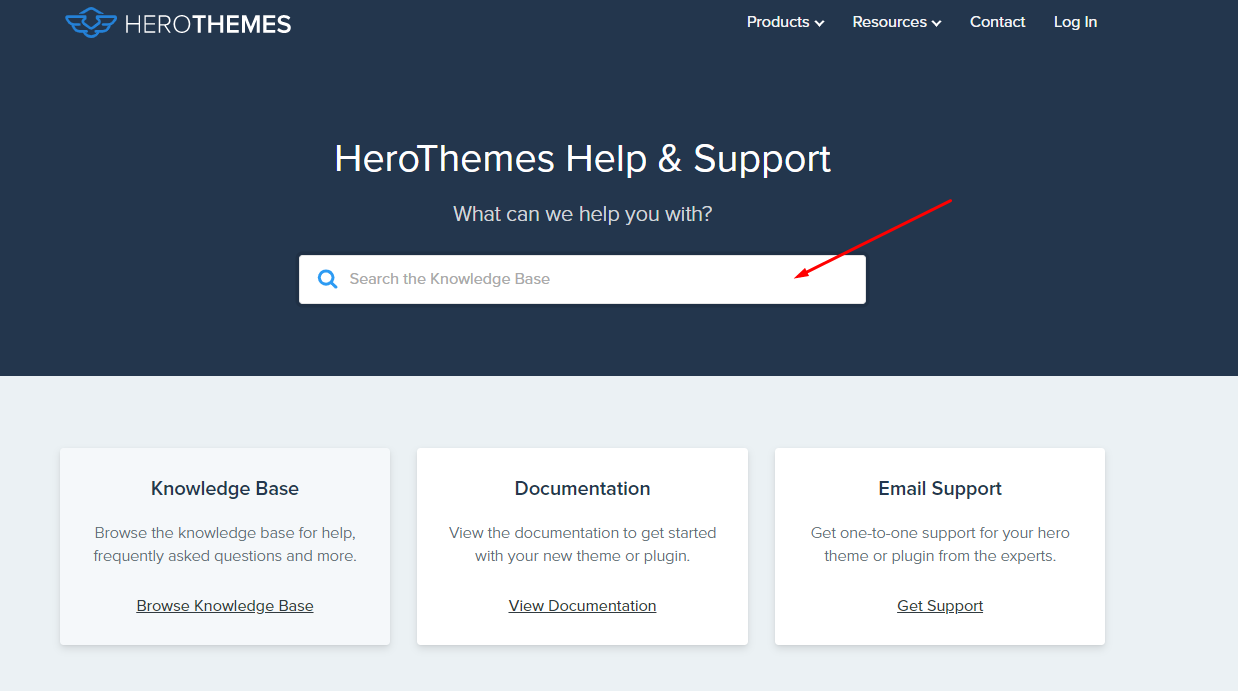Click the Email Support heading text
1238x691 pixels.
[x=939, y=488]
